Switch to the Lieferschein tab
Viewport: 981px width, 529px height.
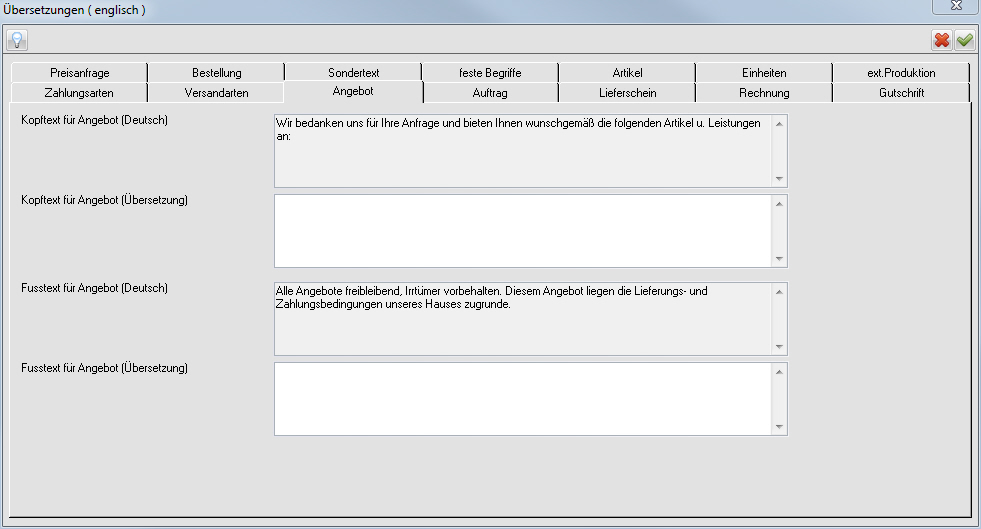(627, 93)
